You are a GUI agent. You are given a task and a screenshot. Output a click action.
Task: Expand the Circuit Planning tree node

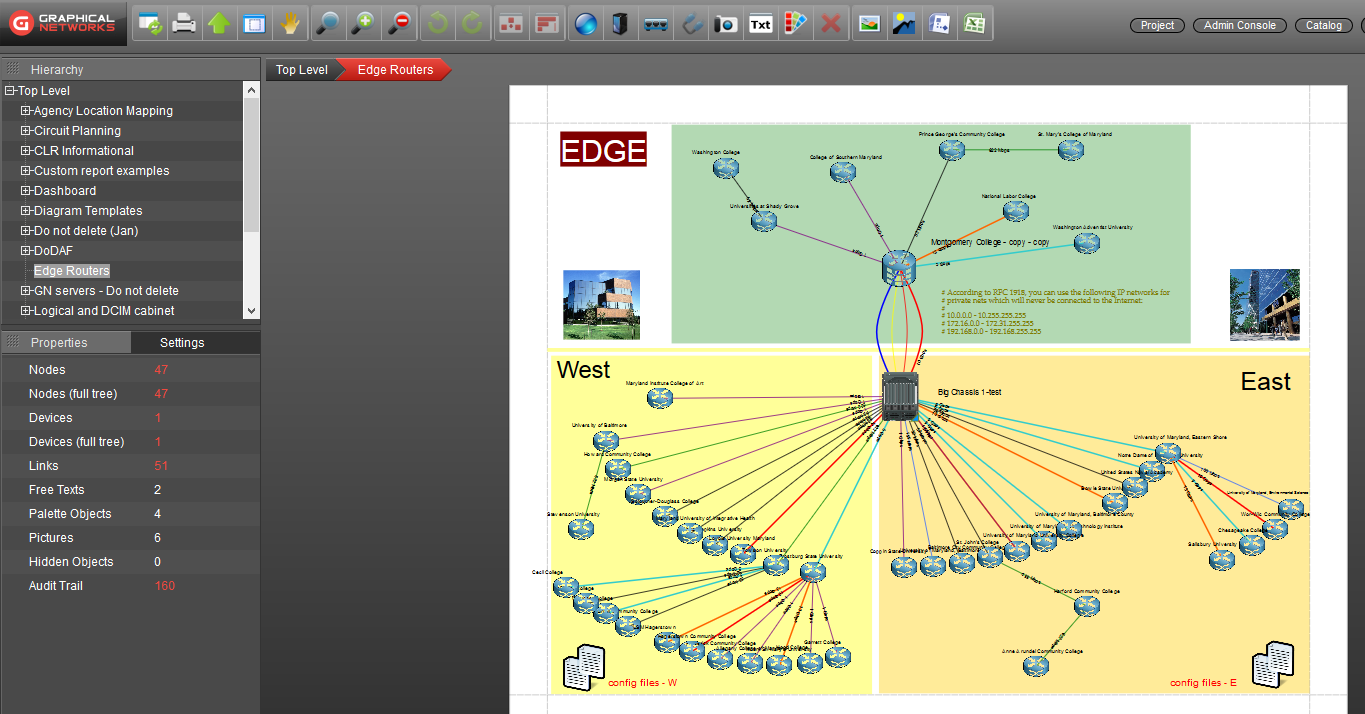click(x=26, y=131)
